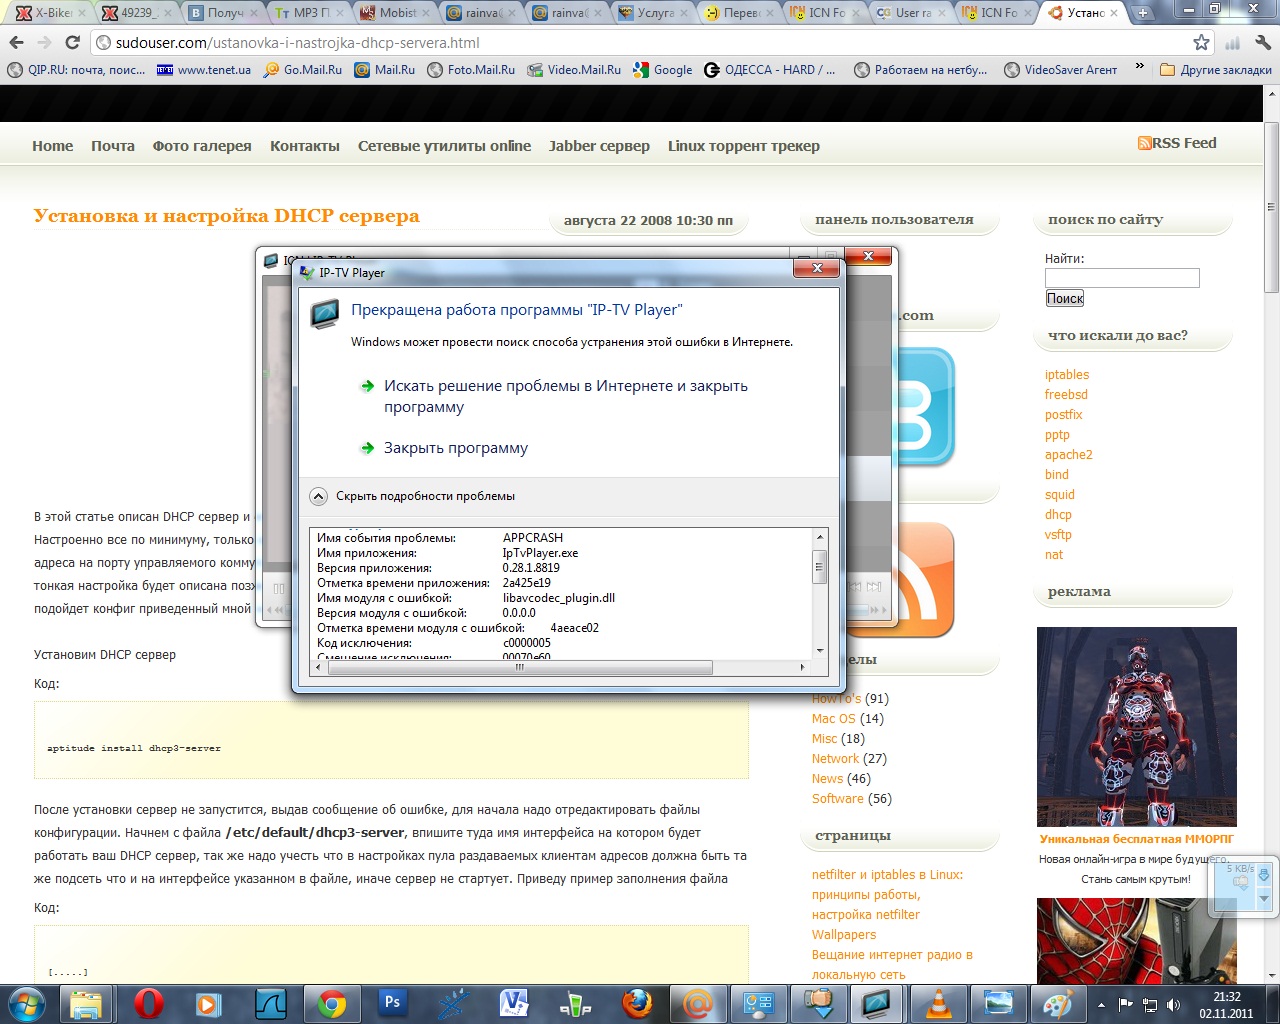This screenshot has width=1280, height=1024.
Task: Click the large orange RSS image
Action: tap(926, 580)
